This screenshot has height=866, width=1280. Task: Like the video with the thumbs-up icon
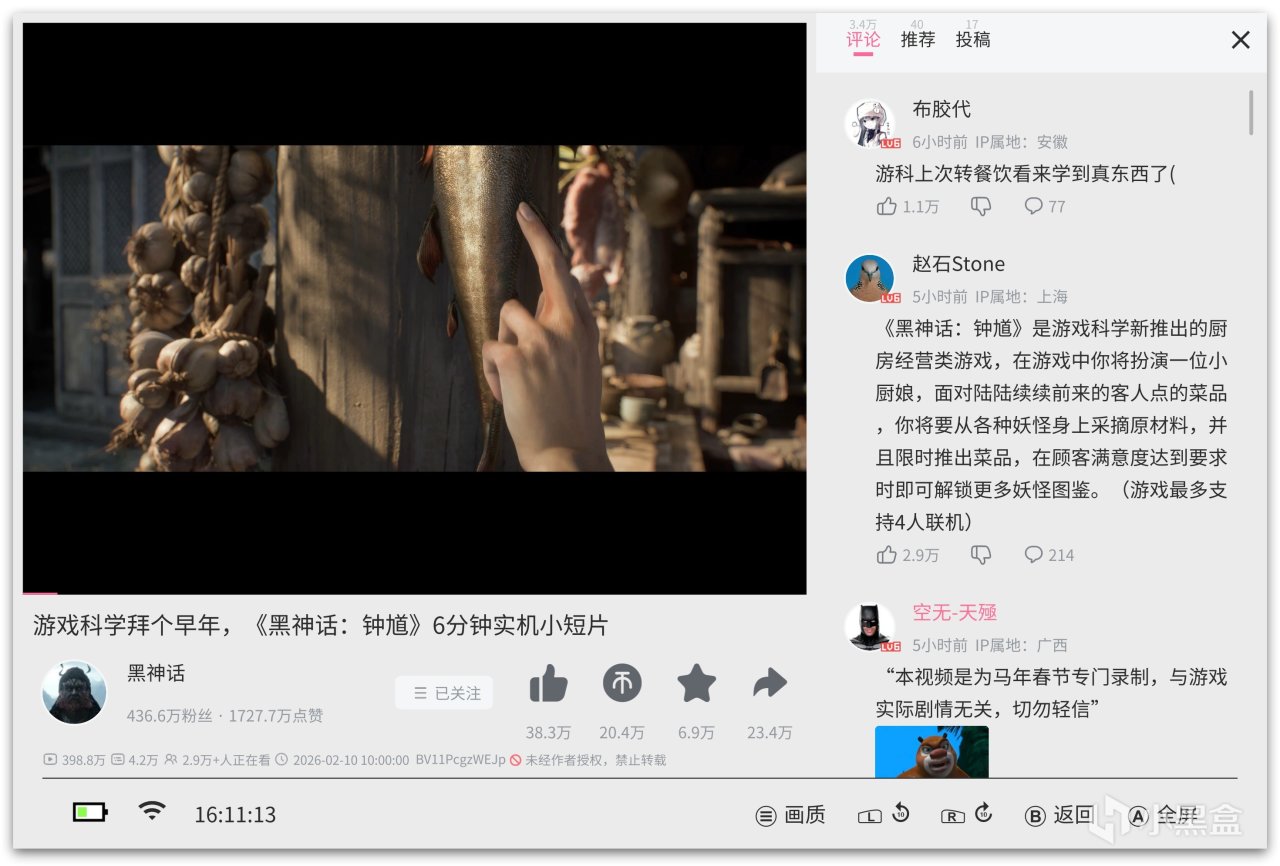548,684
